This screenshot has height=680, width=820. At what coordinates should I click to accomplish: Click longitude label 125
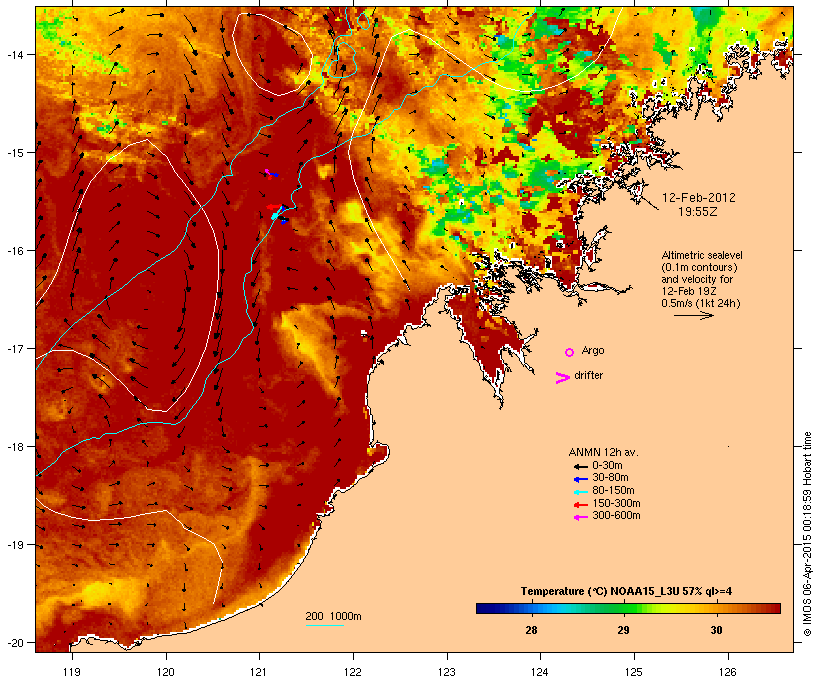(x=634, y=672)
